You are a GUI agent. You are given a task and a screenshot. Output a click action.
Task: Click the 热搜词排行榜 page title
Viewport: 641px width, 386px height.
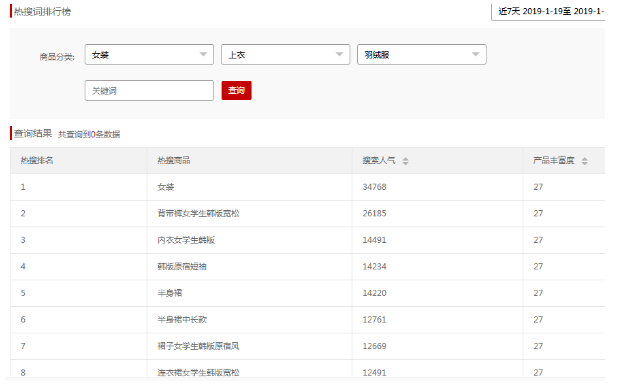pos(42,11)
